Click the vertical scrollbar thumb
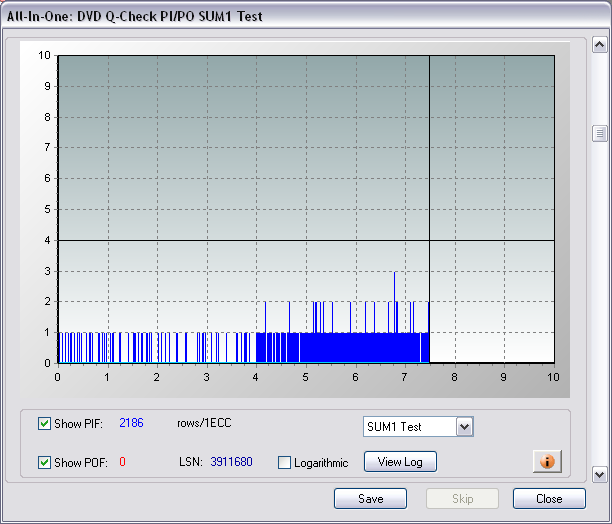 coord(600,134)
